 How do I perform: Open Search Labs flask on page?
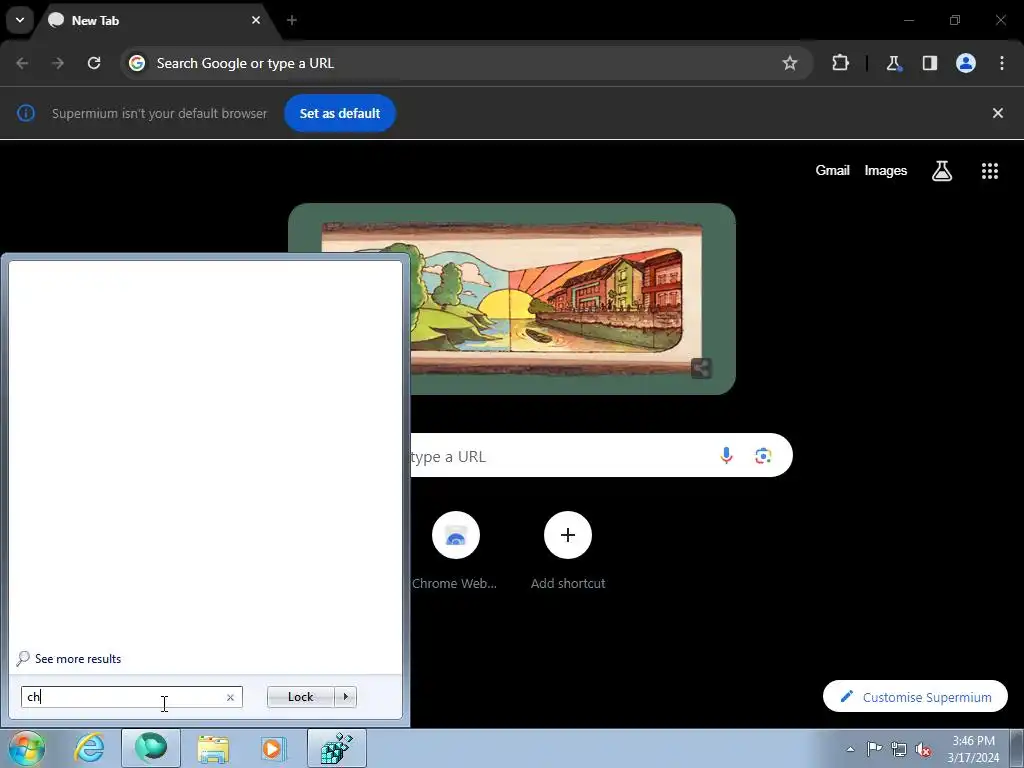pyautogui.click(x=942, y=171)
